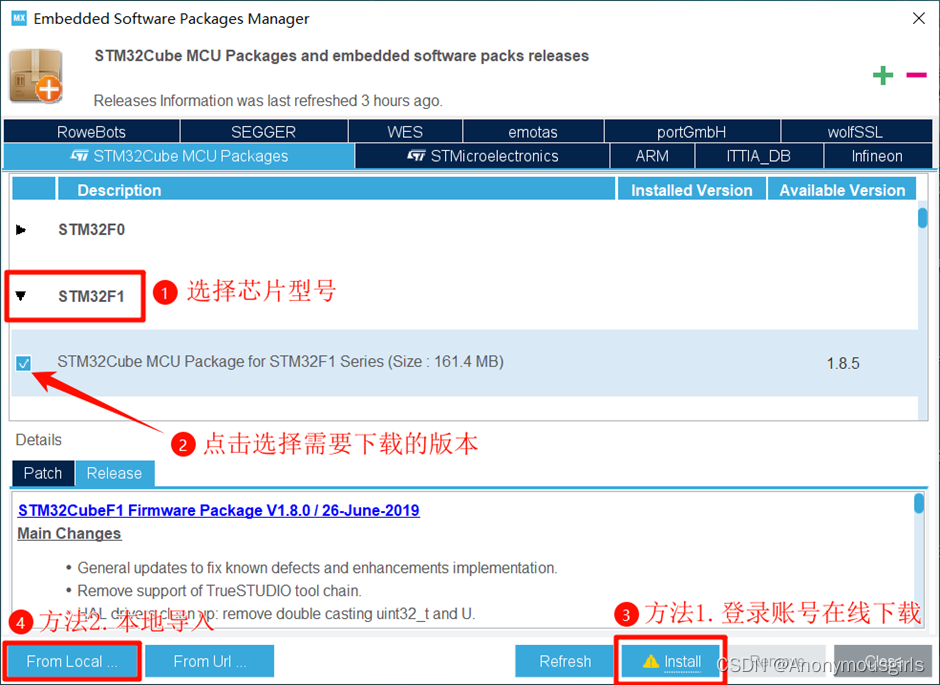
Task: Open the STM32CubeF1 Firmware Package V1.8.0 link
Action: click(x=219, y=511)
